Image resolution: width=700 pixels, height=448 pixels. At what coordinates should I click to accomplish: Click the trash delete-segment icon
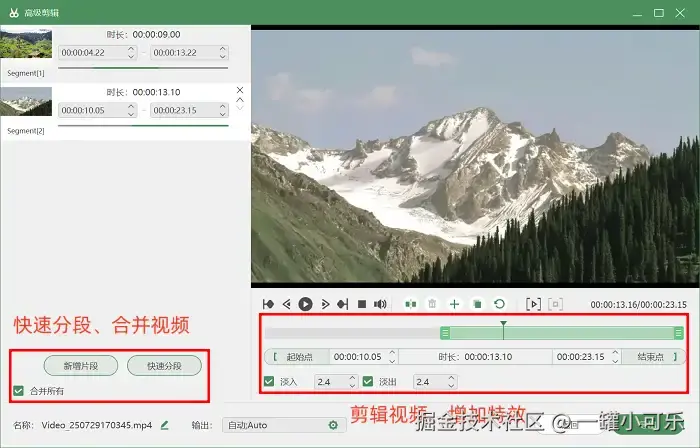(432, 304)
